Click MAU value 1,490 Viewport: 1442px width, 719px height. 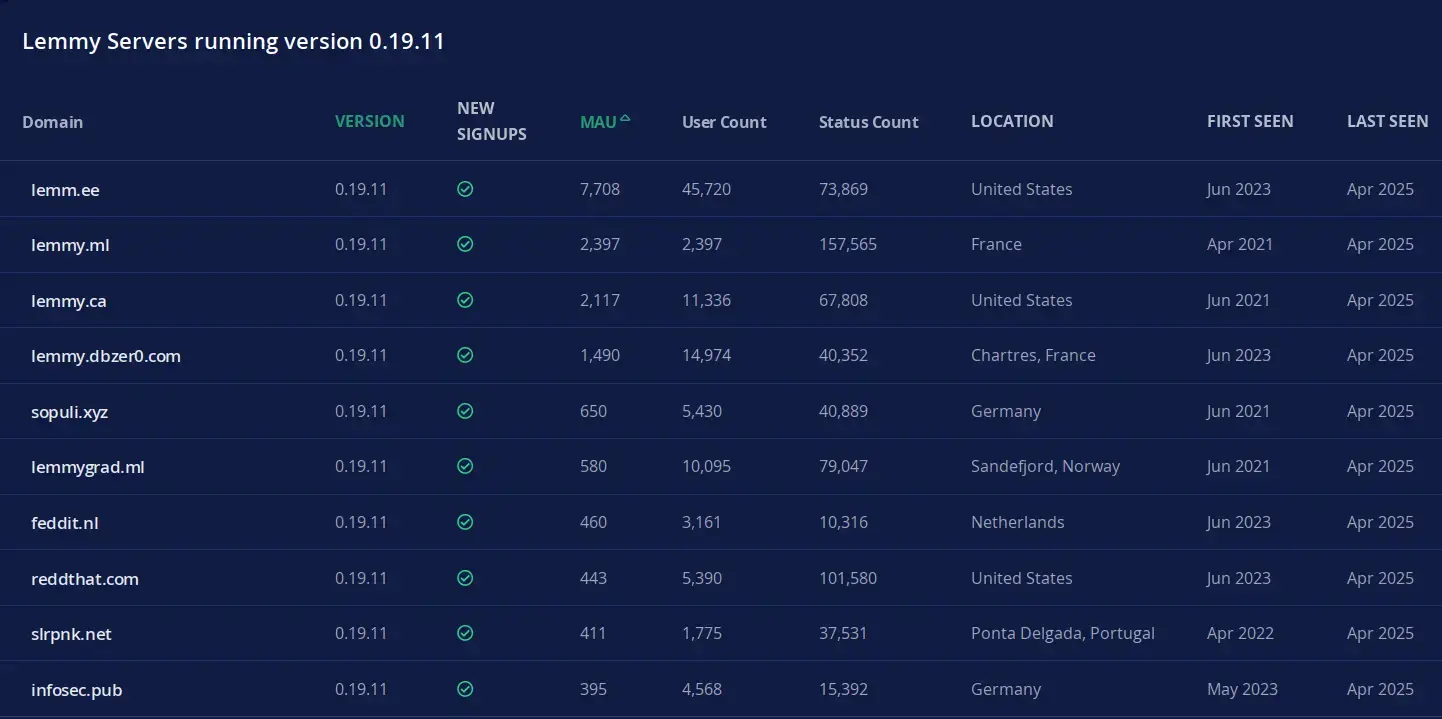point(600,355)
